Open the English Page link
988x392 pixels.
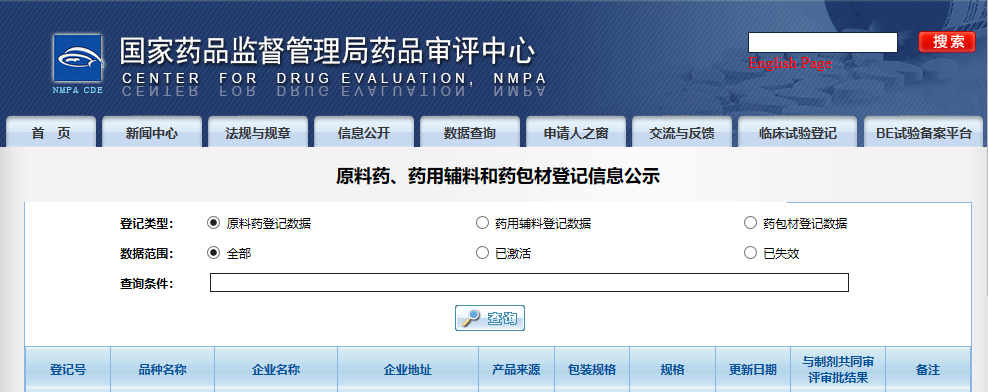pyautogui.click(x=790, y=63)
